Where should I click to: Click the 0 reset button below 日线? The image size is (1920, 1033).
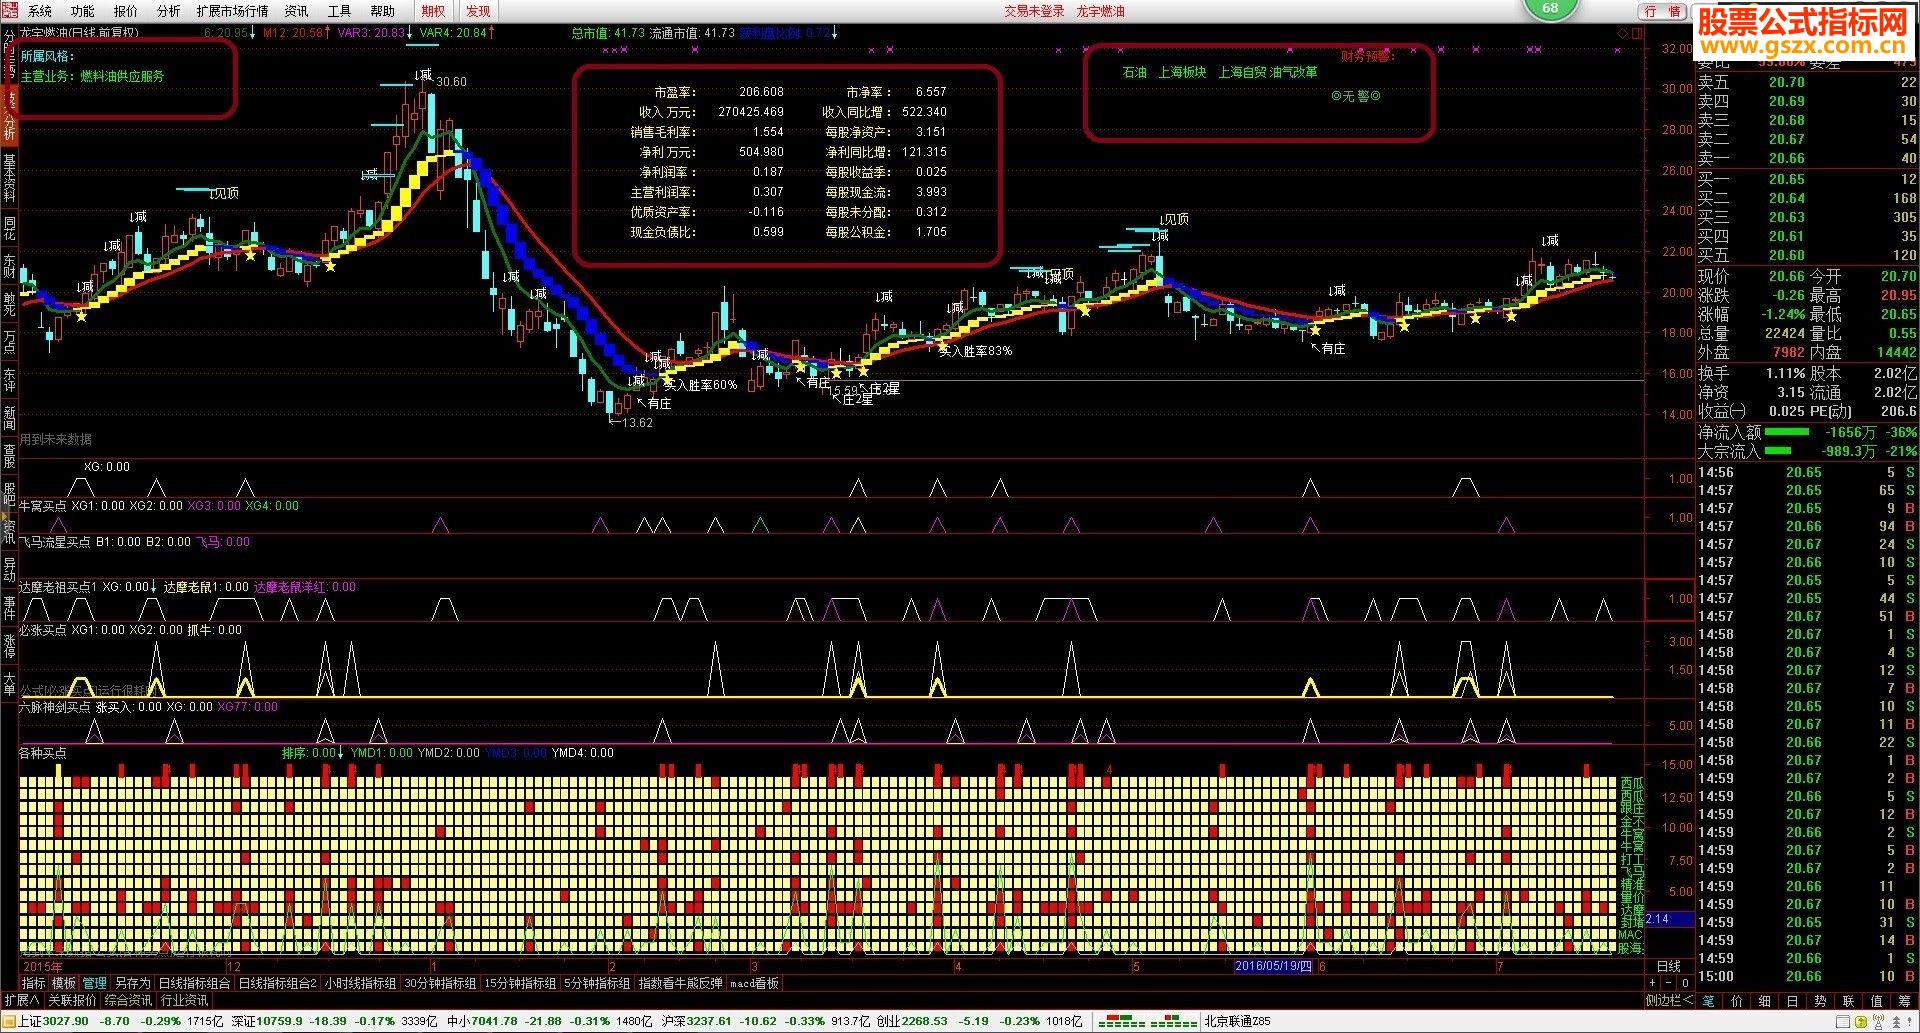(x=1685, y=983)
